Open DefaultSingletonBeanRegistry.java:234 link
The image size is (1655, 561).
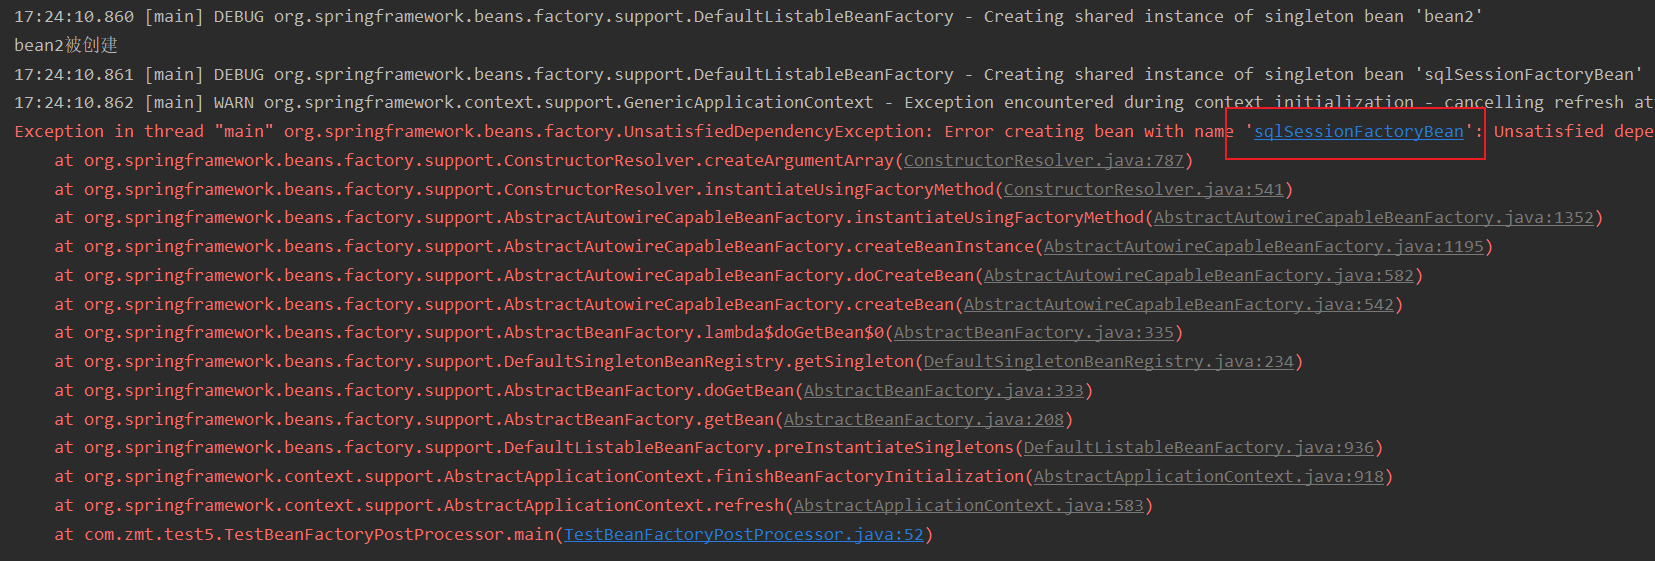(x=1108, y=362)
